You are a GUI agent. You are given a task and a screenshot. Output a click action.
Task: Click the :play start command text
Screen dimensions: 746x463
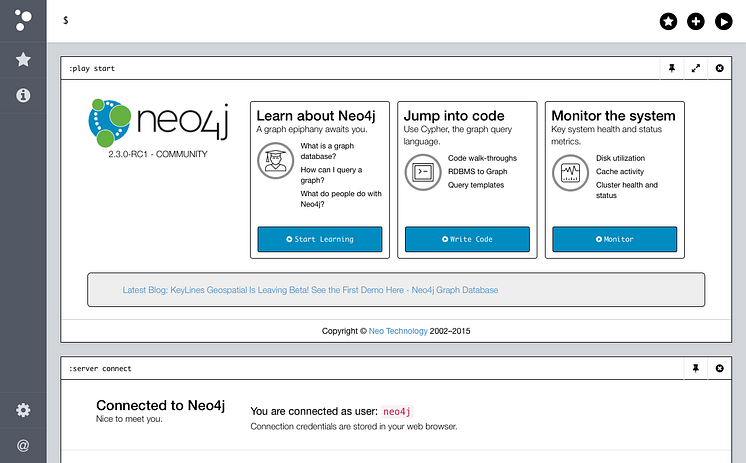tap(92, 68)
